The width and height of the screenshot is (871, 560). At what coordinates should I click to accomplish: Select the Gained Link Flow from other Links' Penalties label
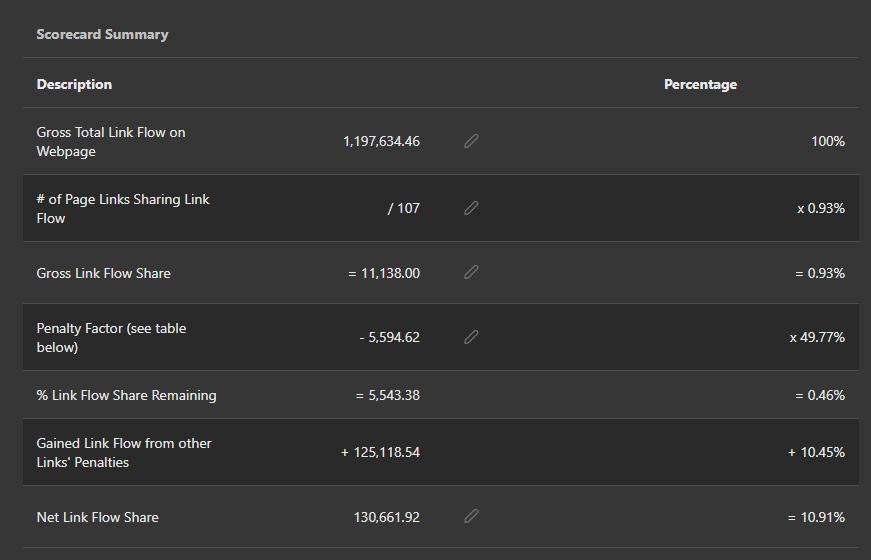[124, 452]
